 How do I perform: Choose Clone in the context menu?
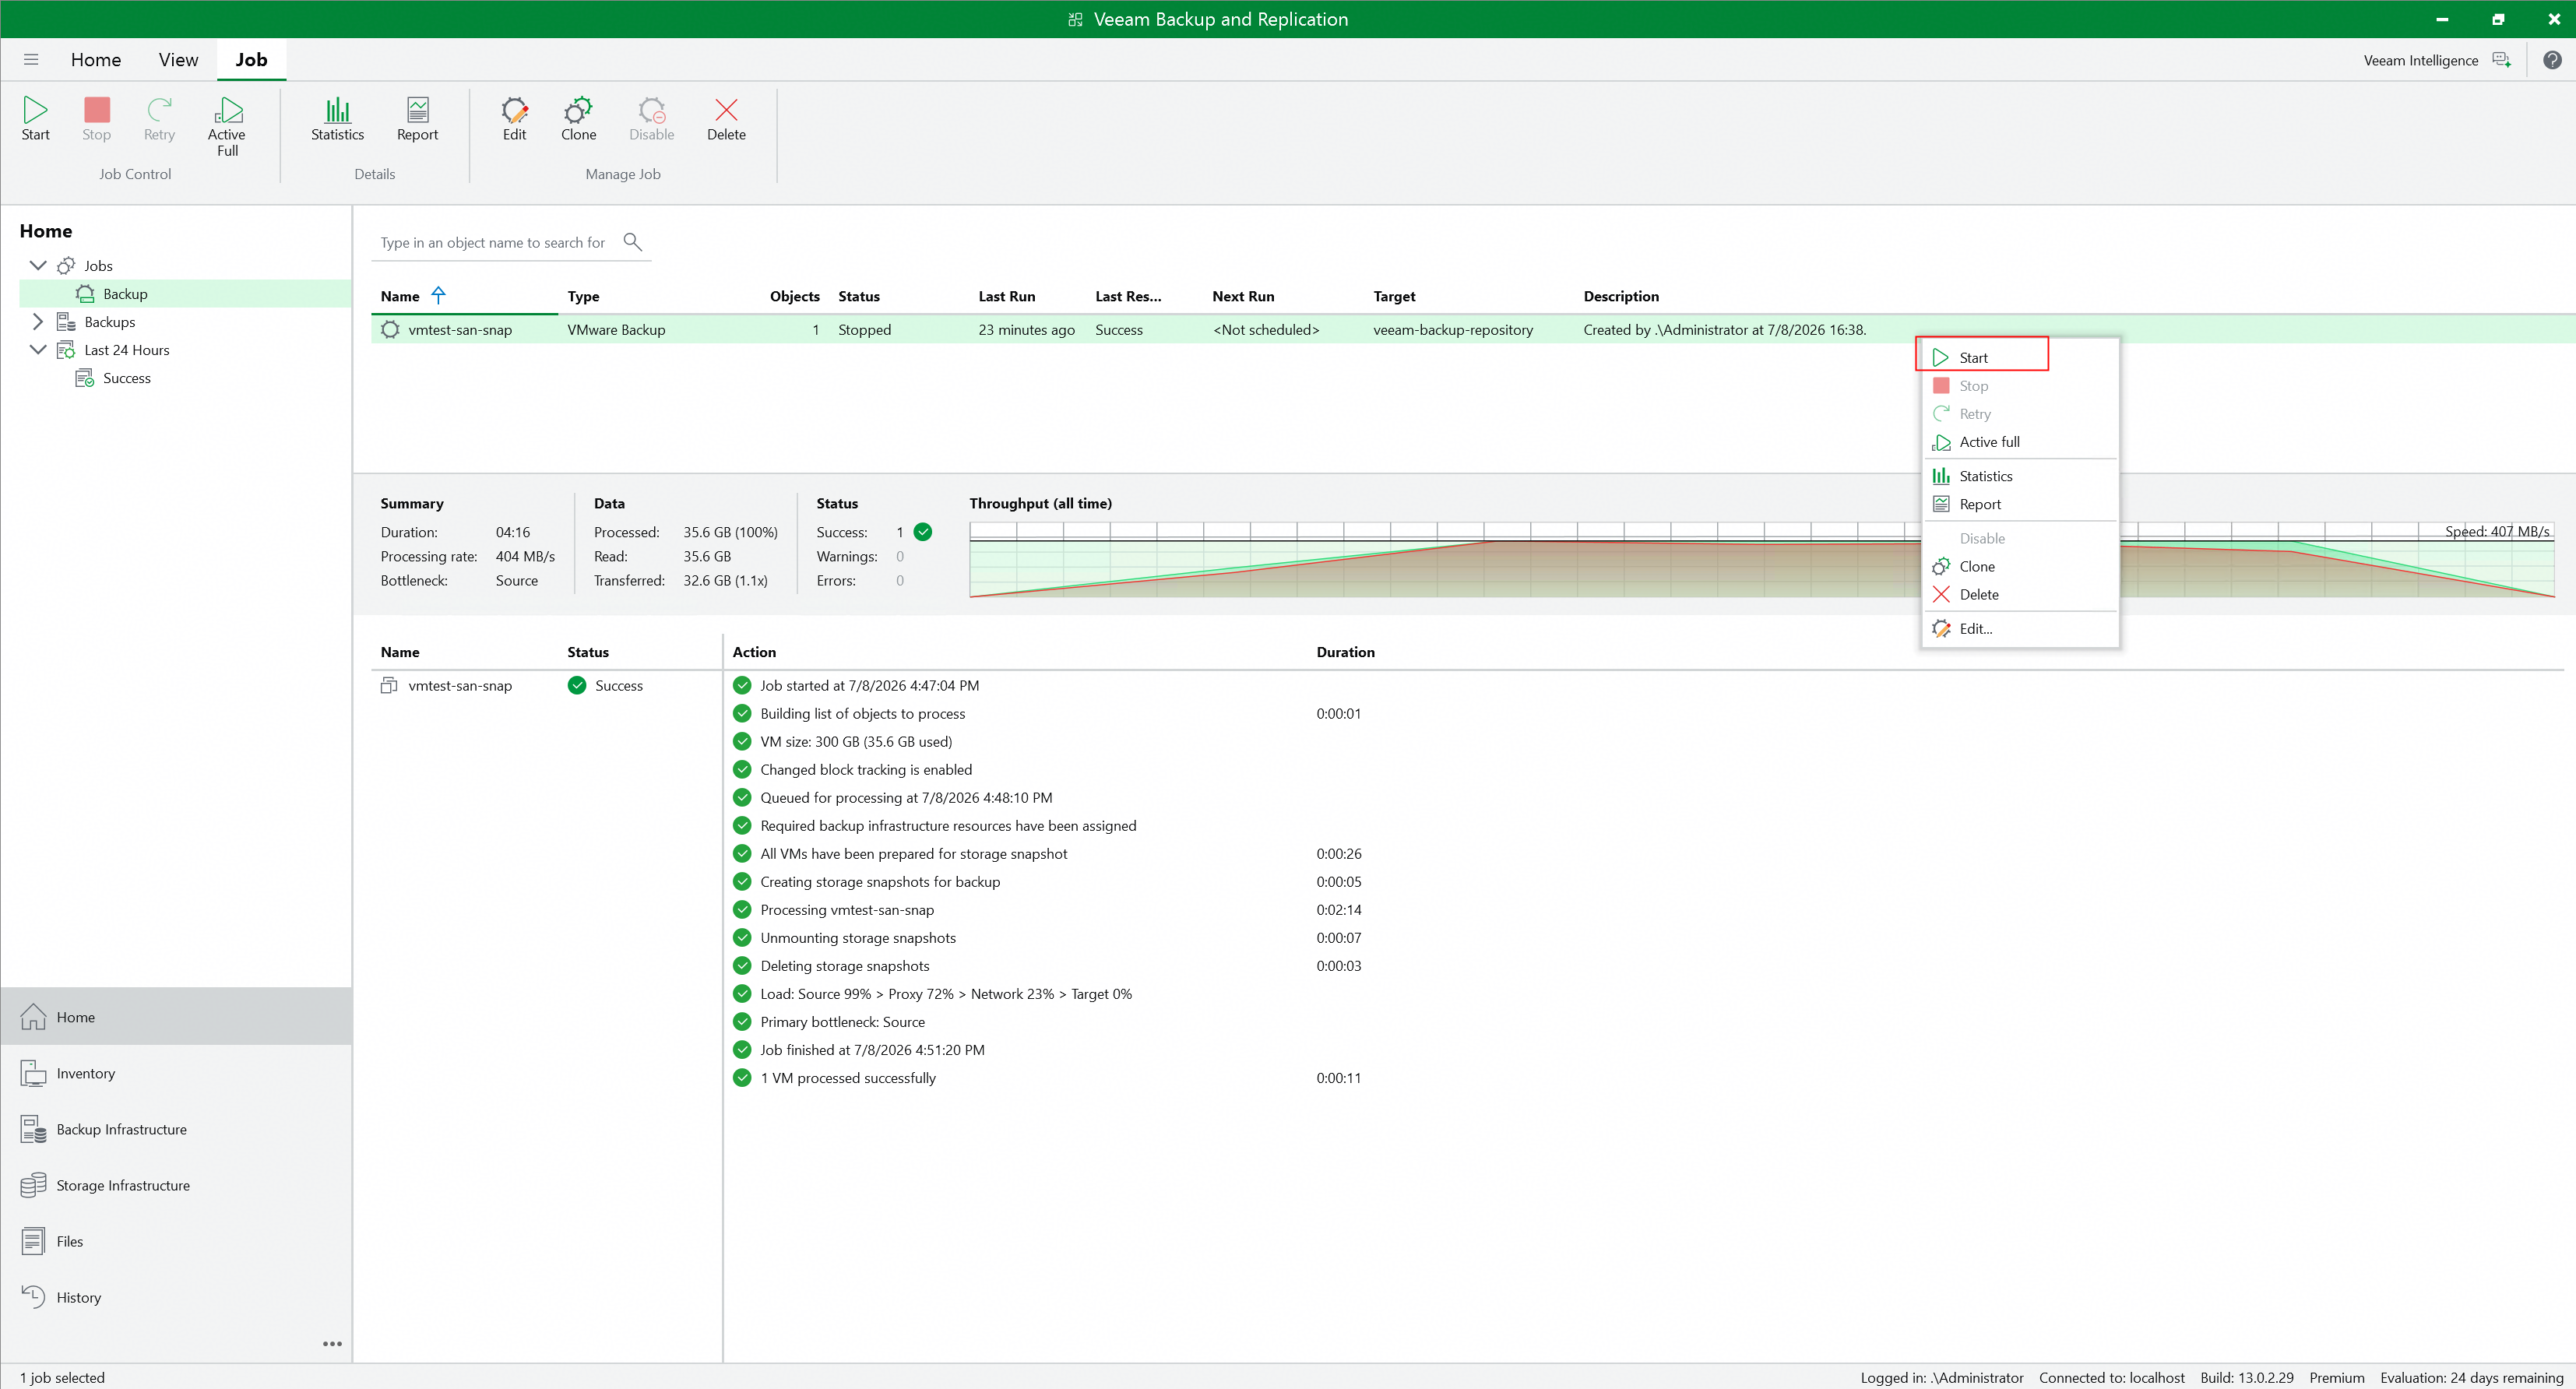pyautogui.click(x=2020, y=566)
